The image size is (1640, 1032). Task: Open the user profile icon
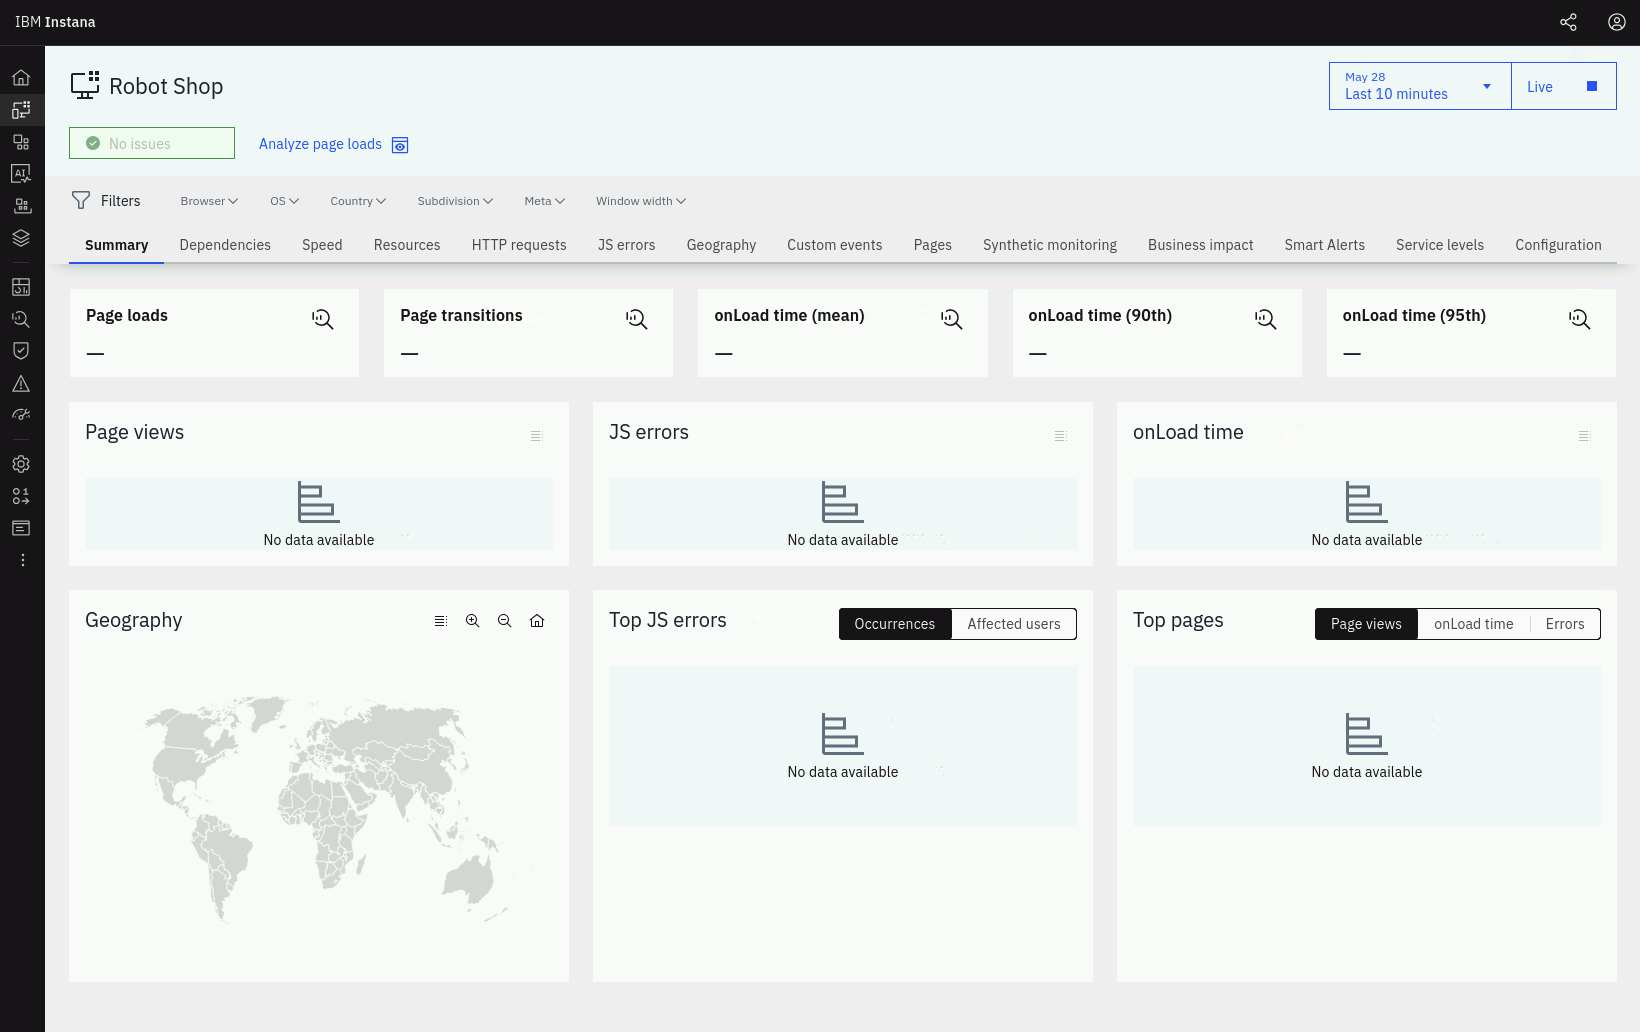1616,22
